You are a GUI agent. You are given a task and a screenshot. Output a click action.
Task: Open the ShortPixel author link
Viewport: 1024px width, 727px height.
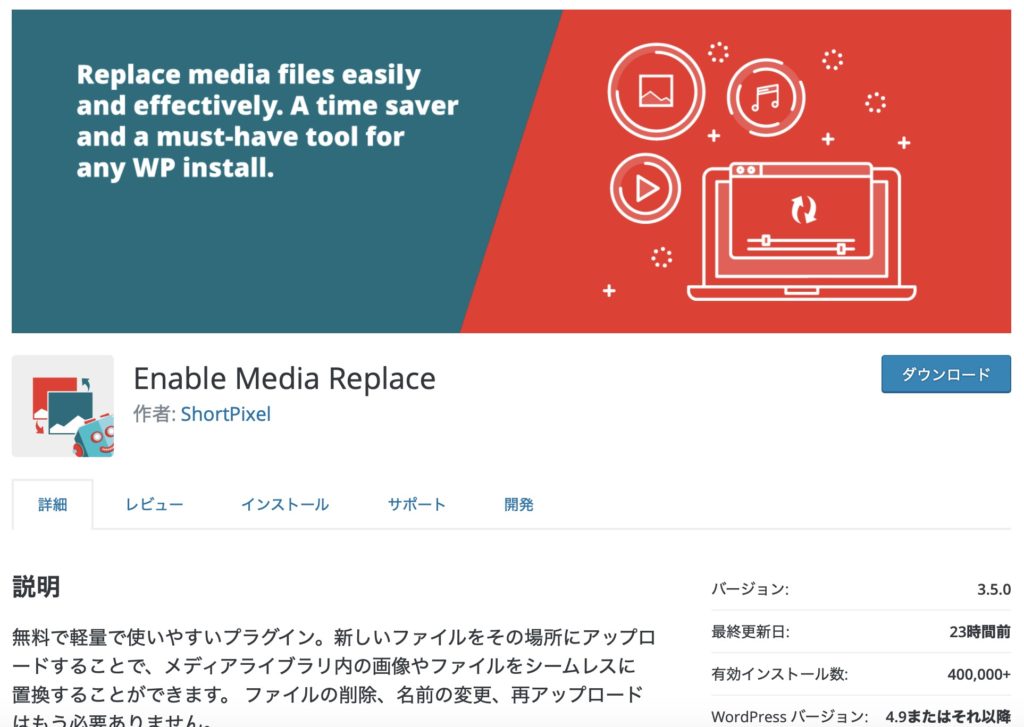pos(225,414)
